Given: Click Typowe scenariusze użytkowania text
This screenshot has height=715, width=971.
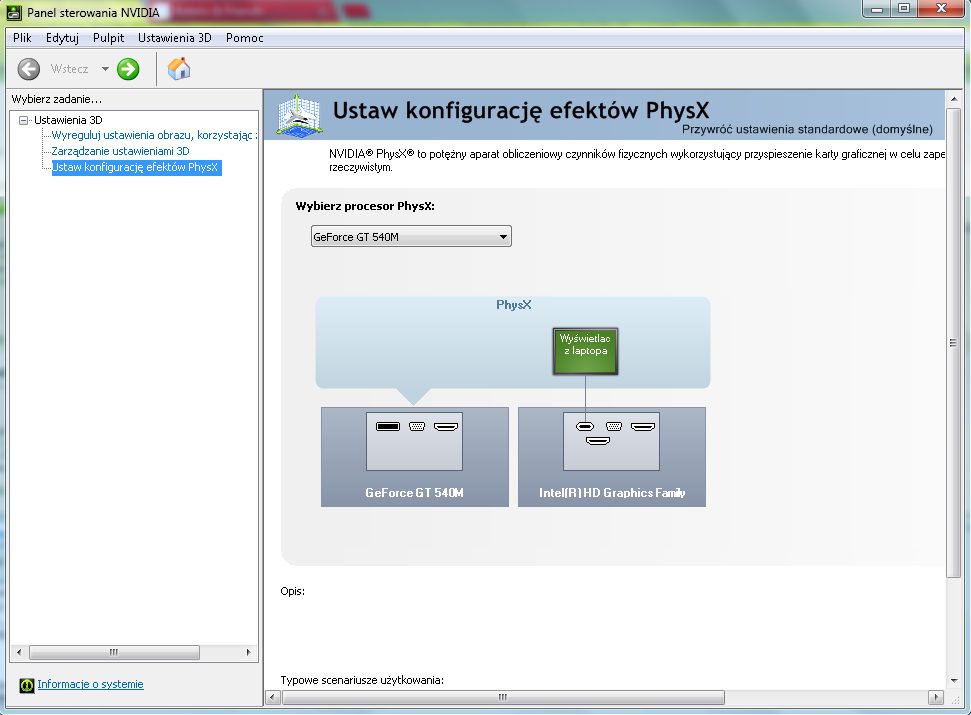Looking at the screenshot, I should pos(362,680).
